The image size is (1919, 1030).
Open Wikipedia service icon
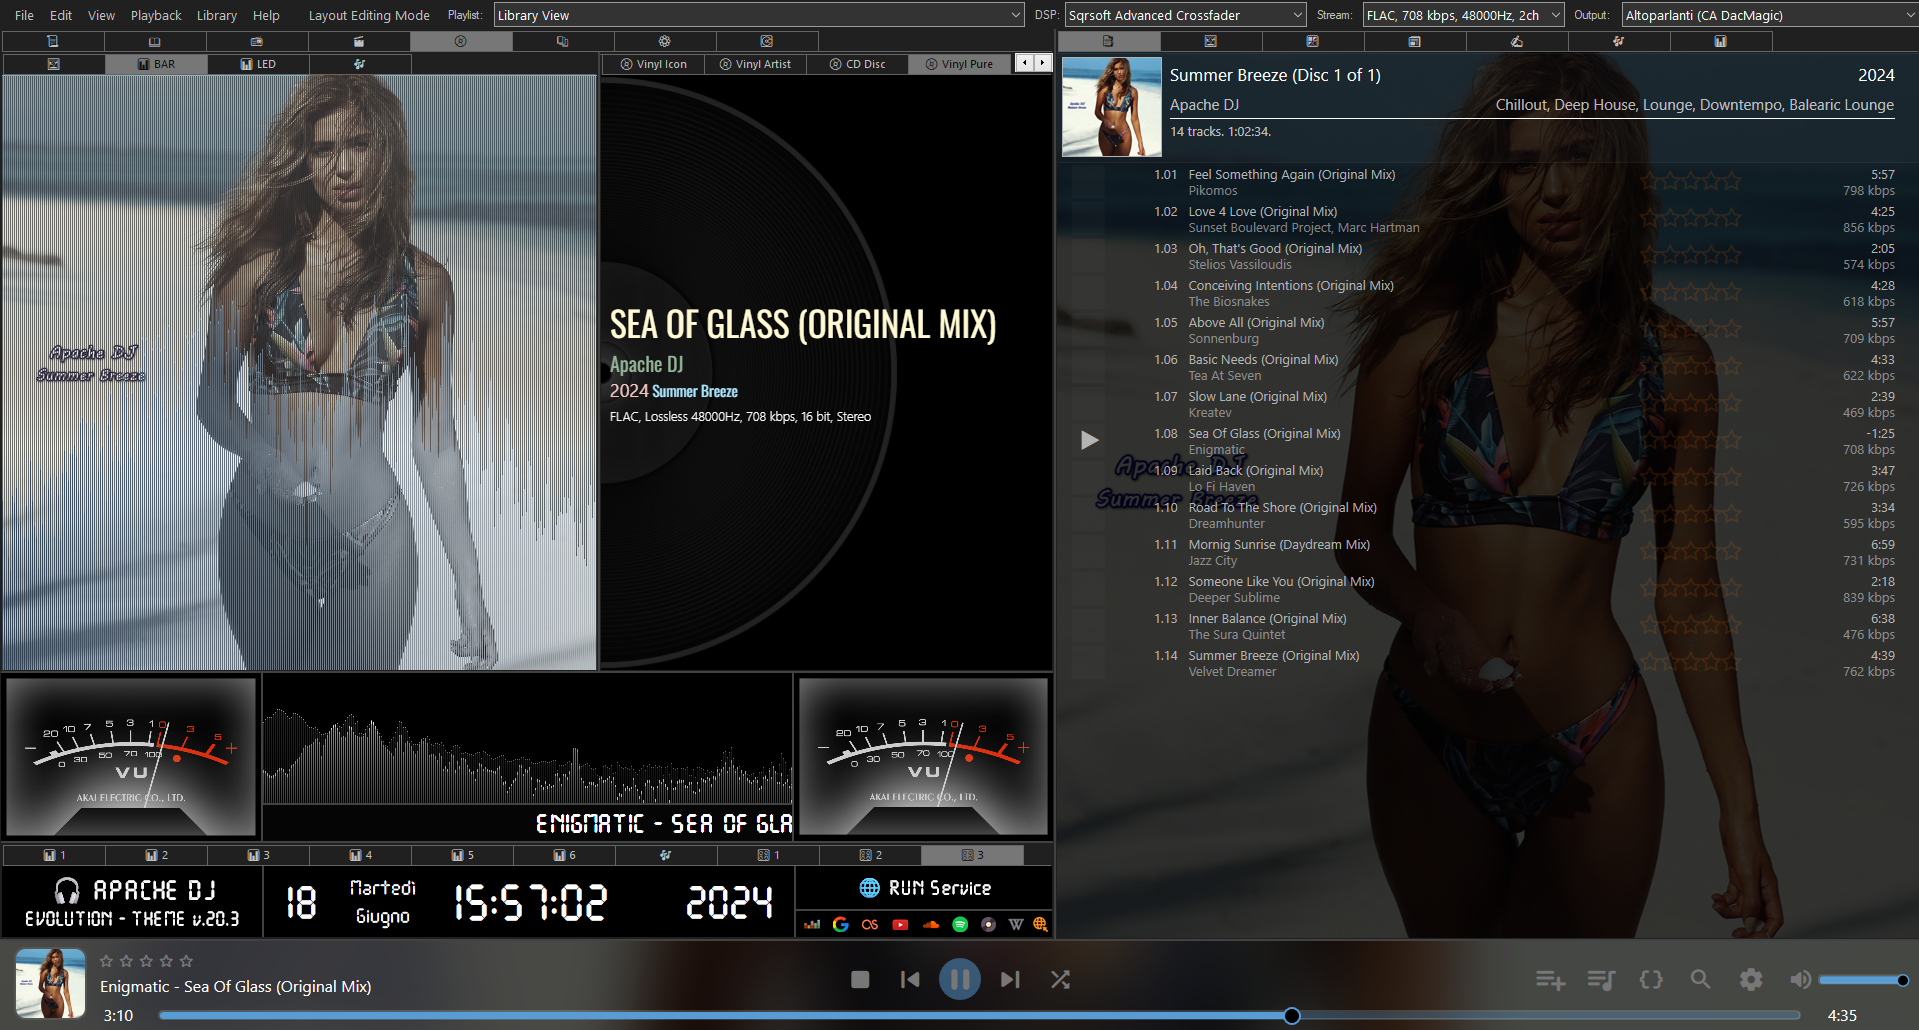[1016, 924]
